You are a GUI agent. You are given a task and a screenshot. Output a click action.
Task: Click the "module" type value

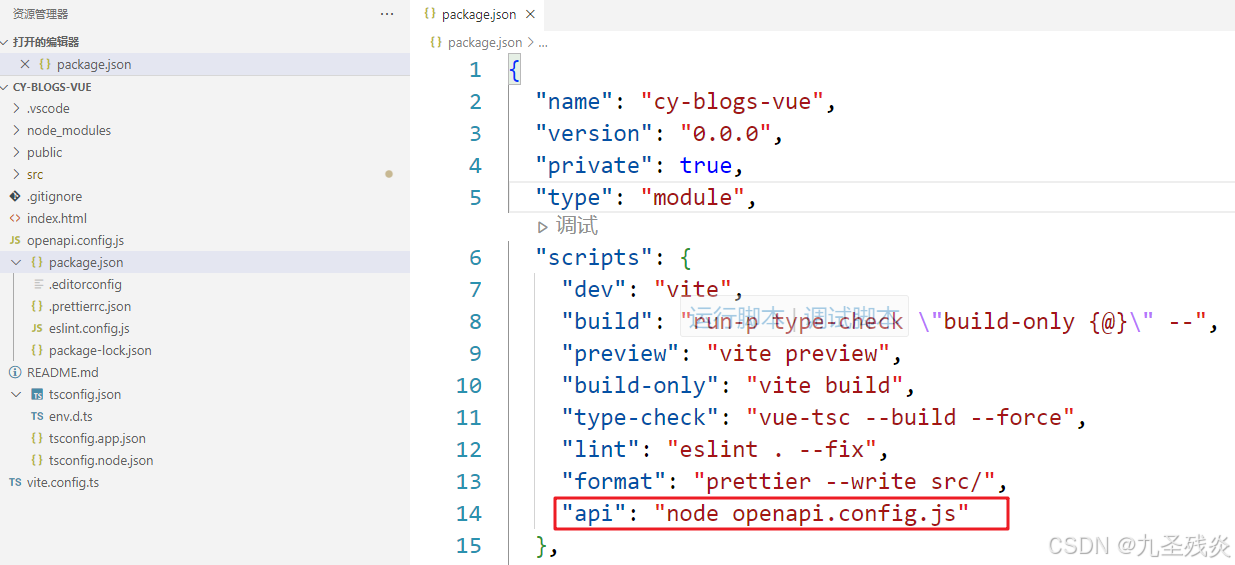[x=693, y=198]
